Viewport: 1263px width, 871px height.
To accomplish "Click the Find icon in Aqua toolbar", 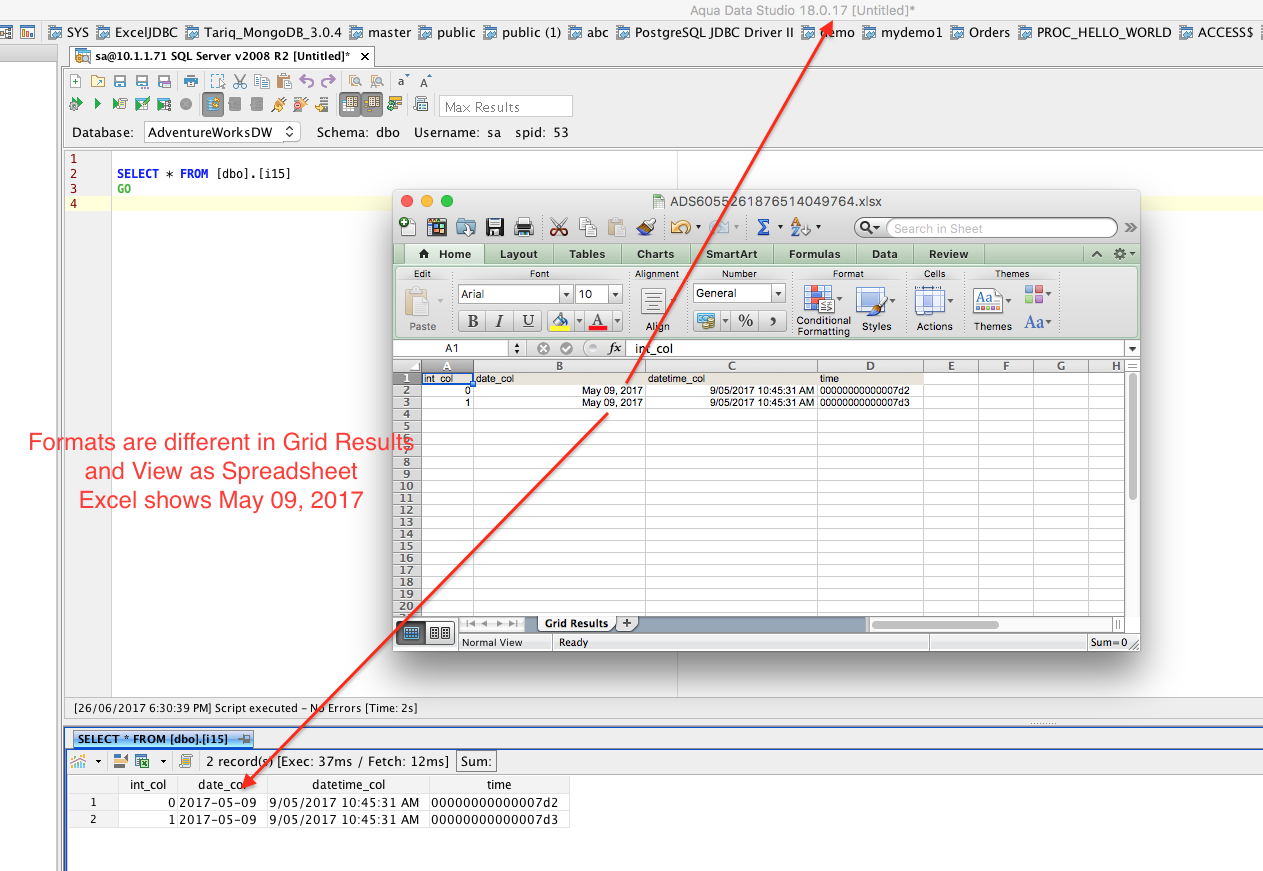I will click(355, 81).
